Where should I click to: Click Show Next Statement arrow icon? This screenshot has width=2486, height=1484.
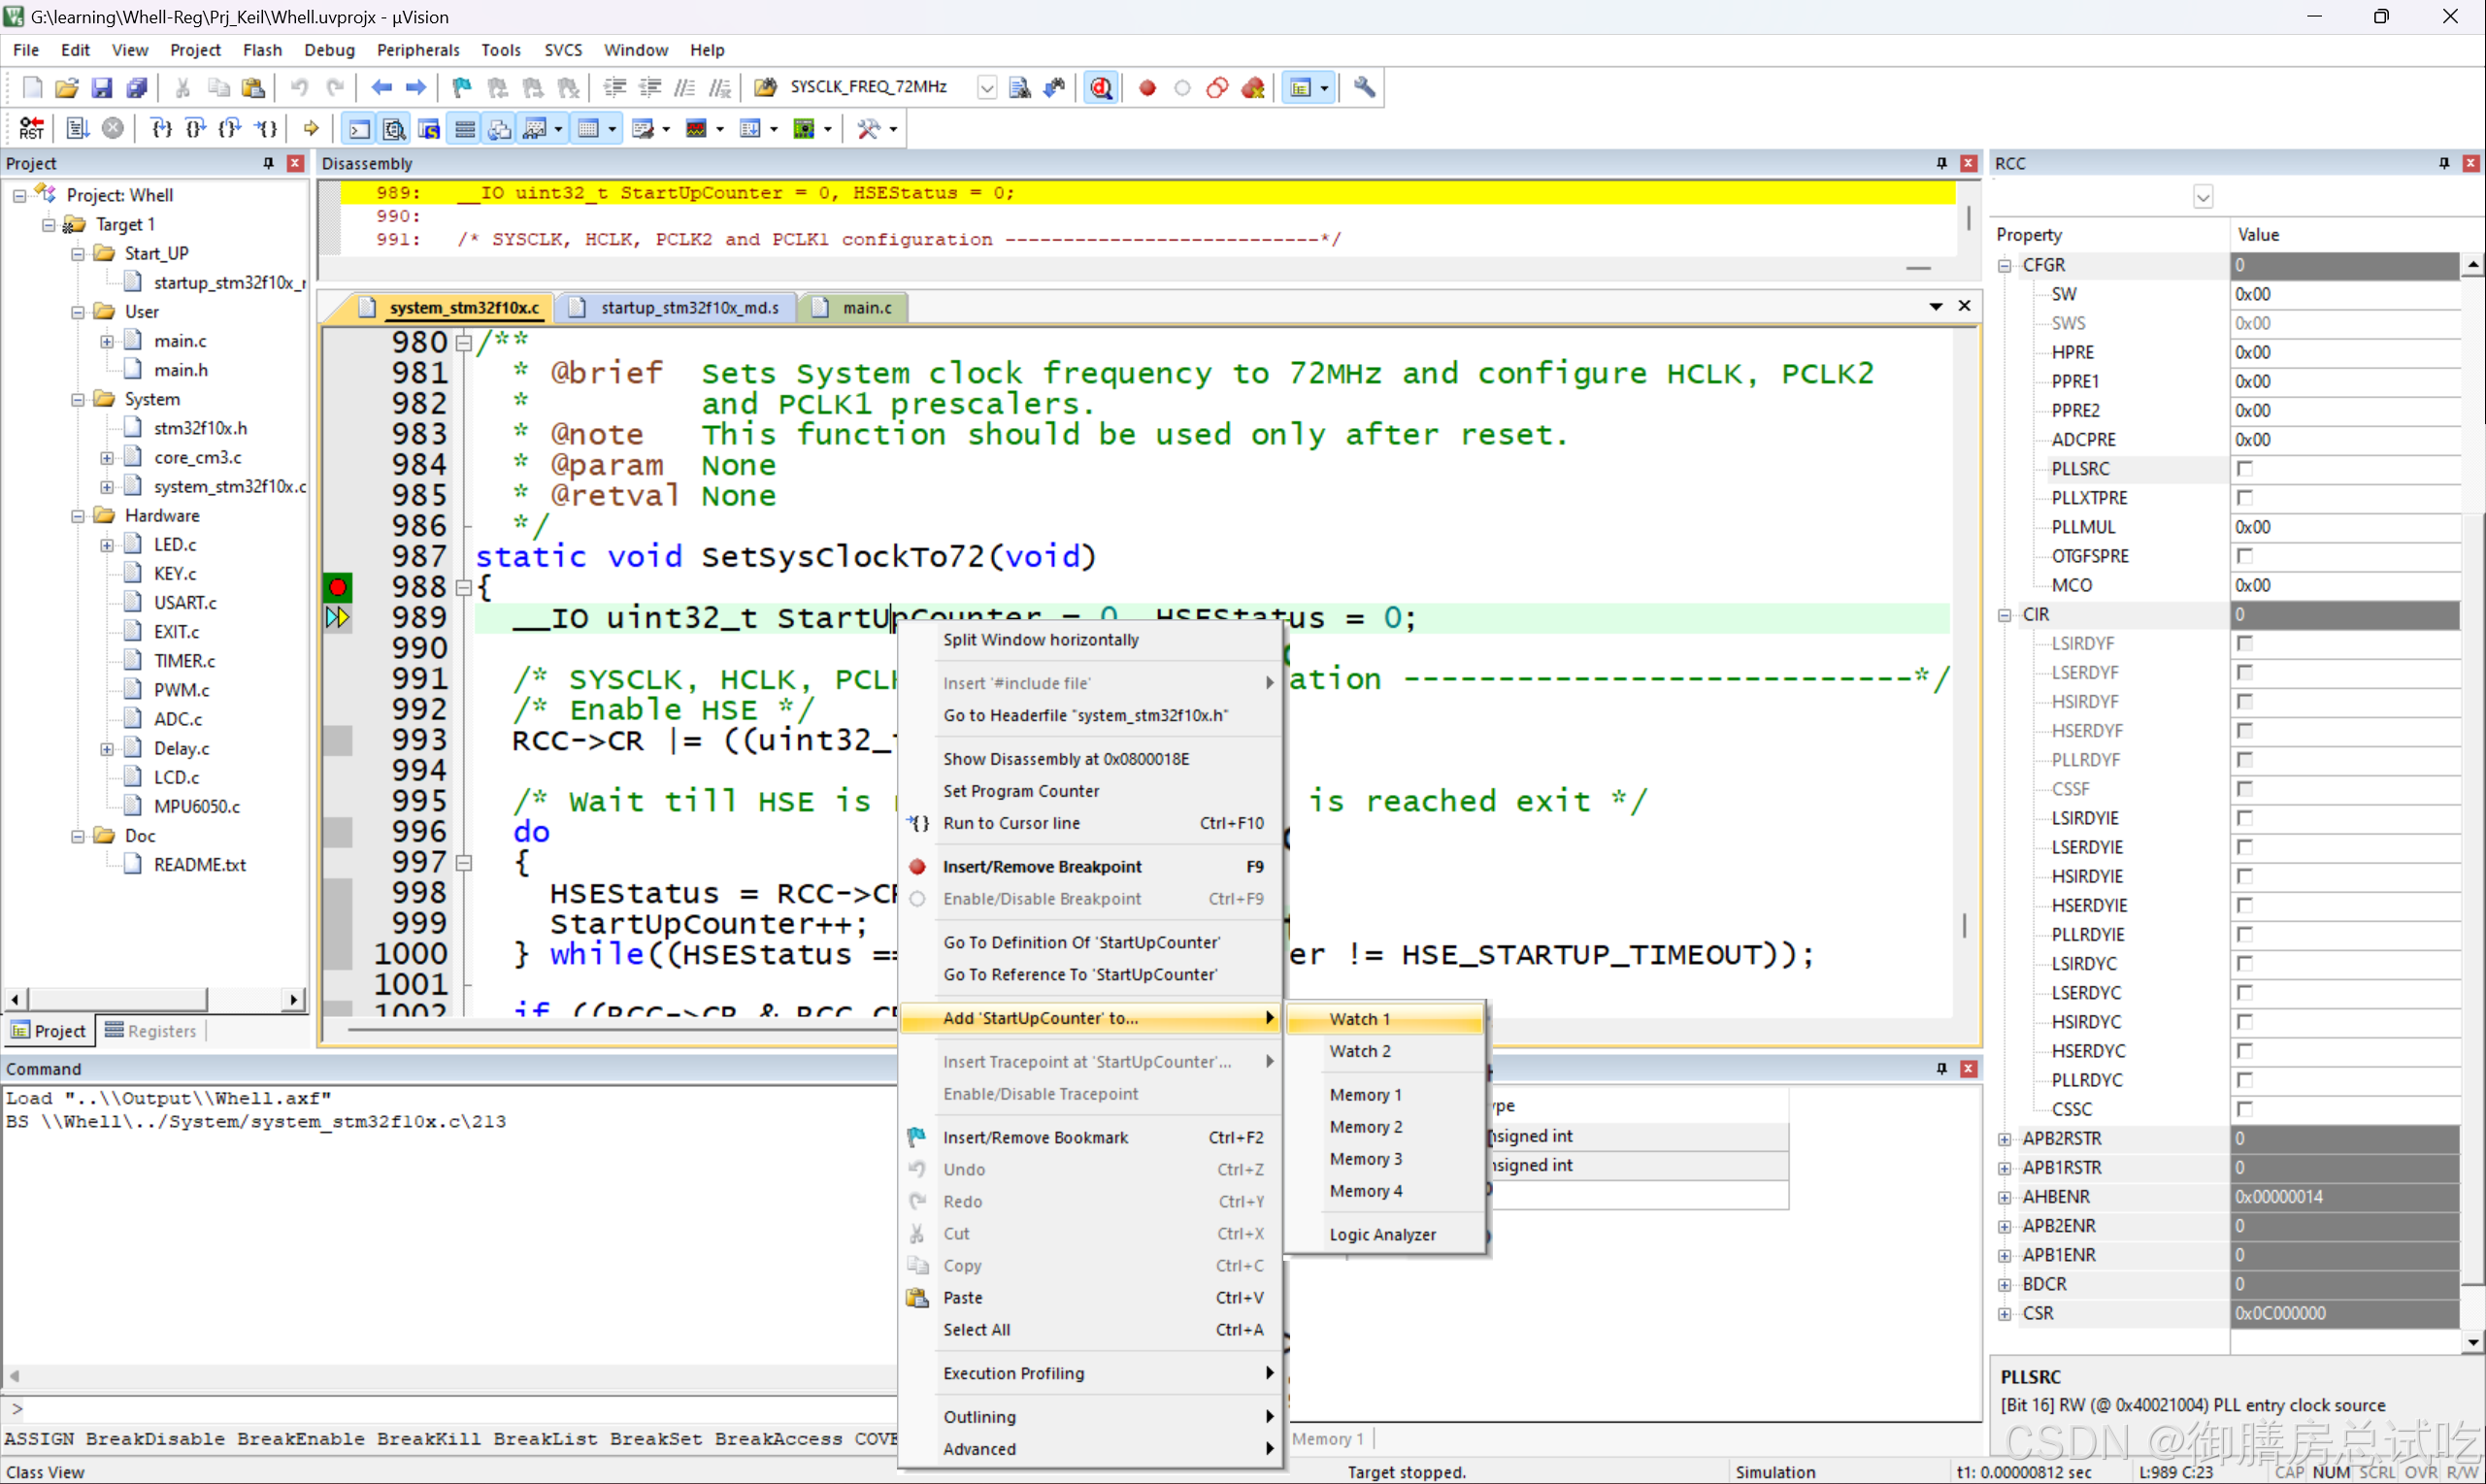(311, 128)
